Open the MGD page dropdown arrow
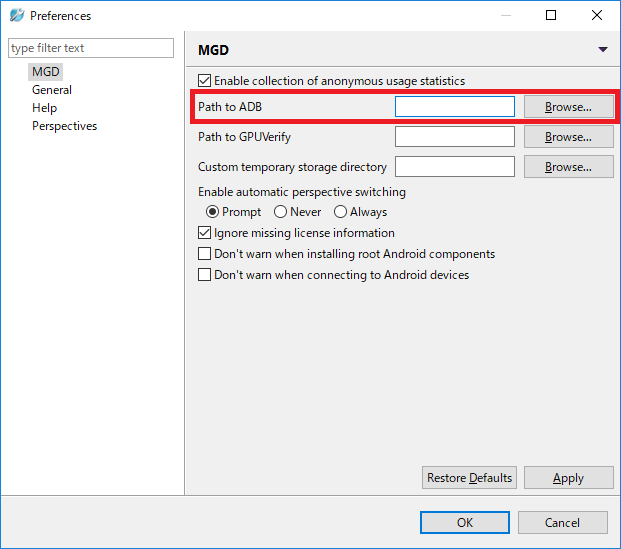This screenshot has height=549, width=621. coord(603,50)
